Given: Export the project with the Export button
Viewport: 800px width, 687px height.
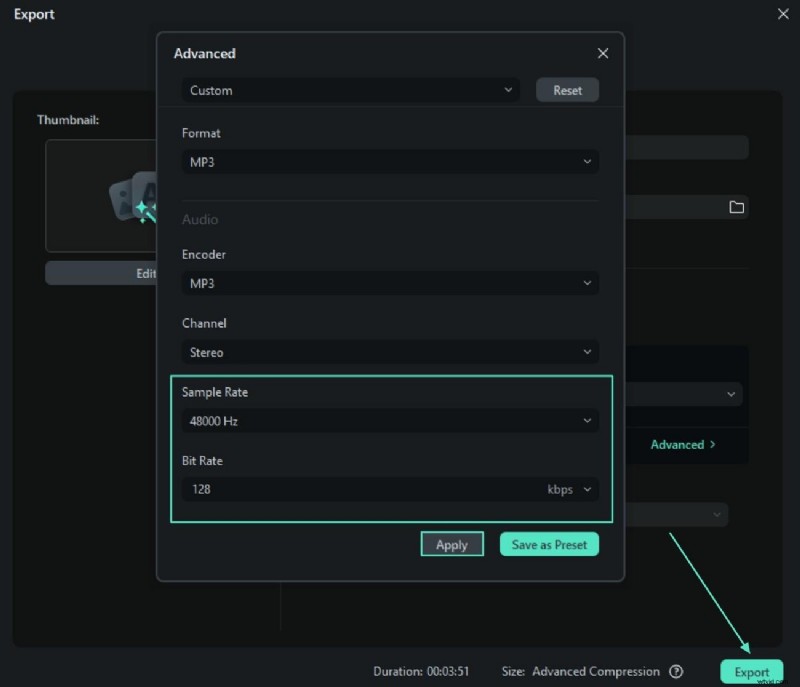Looking at the screenshot, I should [x=752, y=671].
